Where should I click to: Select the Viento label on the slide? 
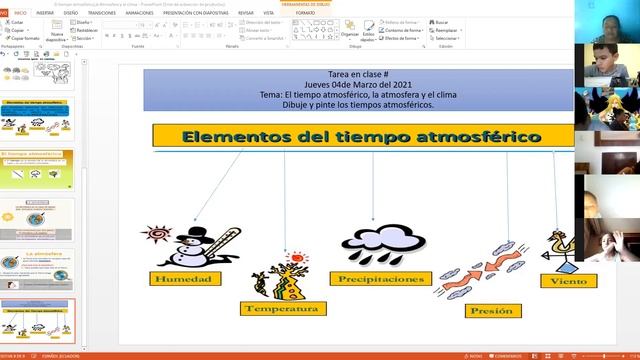(569, 281)
